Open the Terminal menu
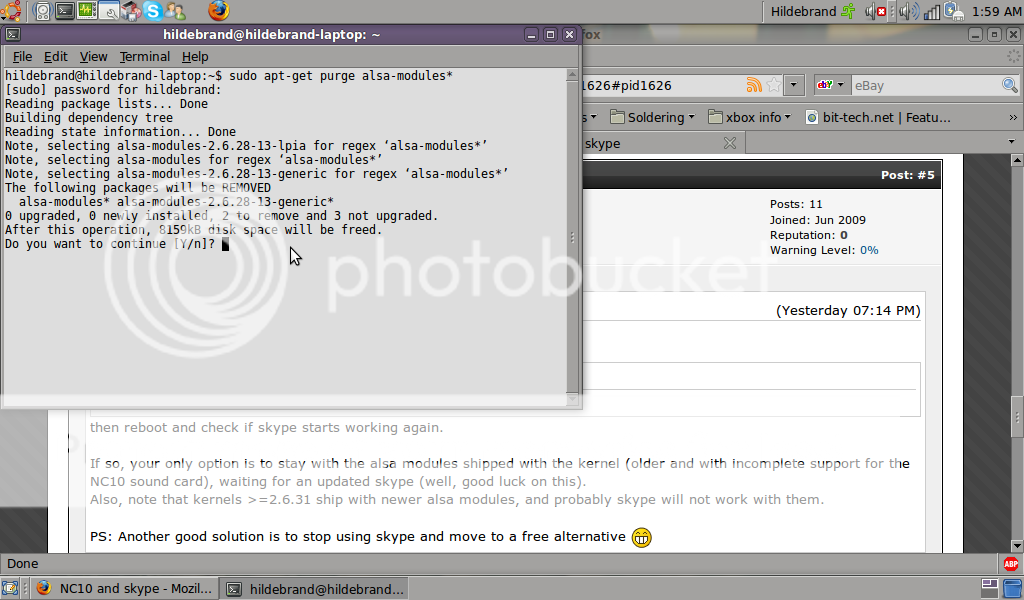 [144, 57]
